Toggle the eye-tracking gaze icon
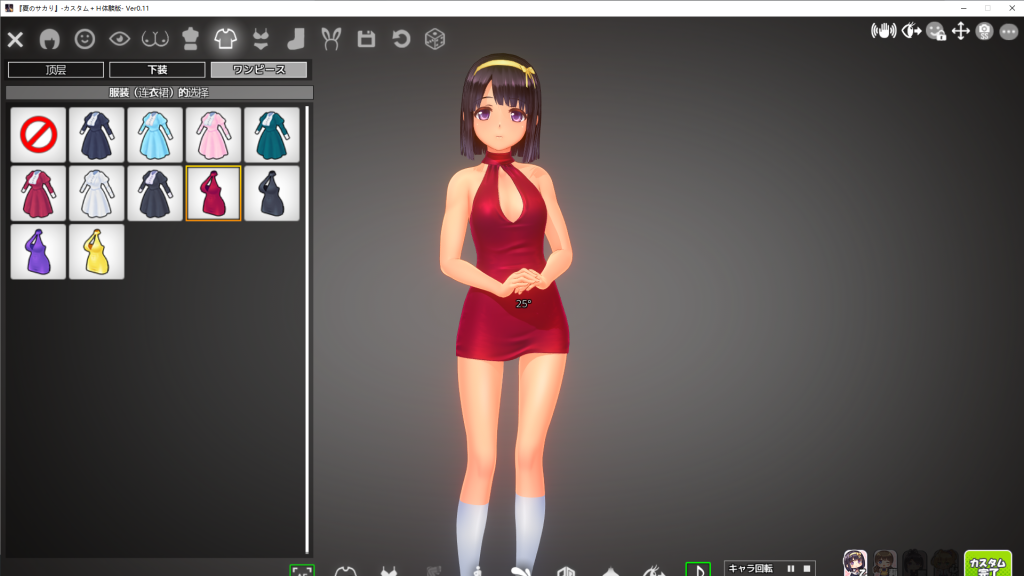Screen dimensions: 1024x576 pos(912,32)
